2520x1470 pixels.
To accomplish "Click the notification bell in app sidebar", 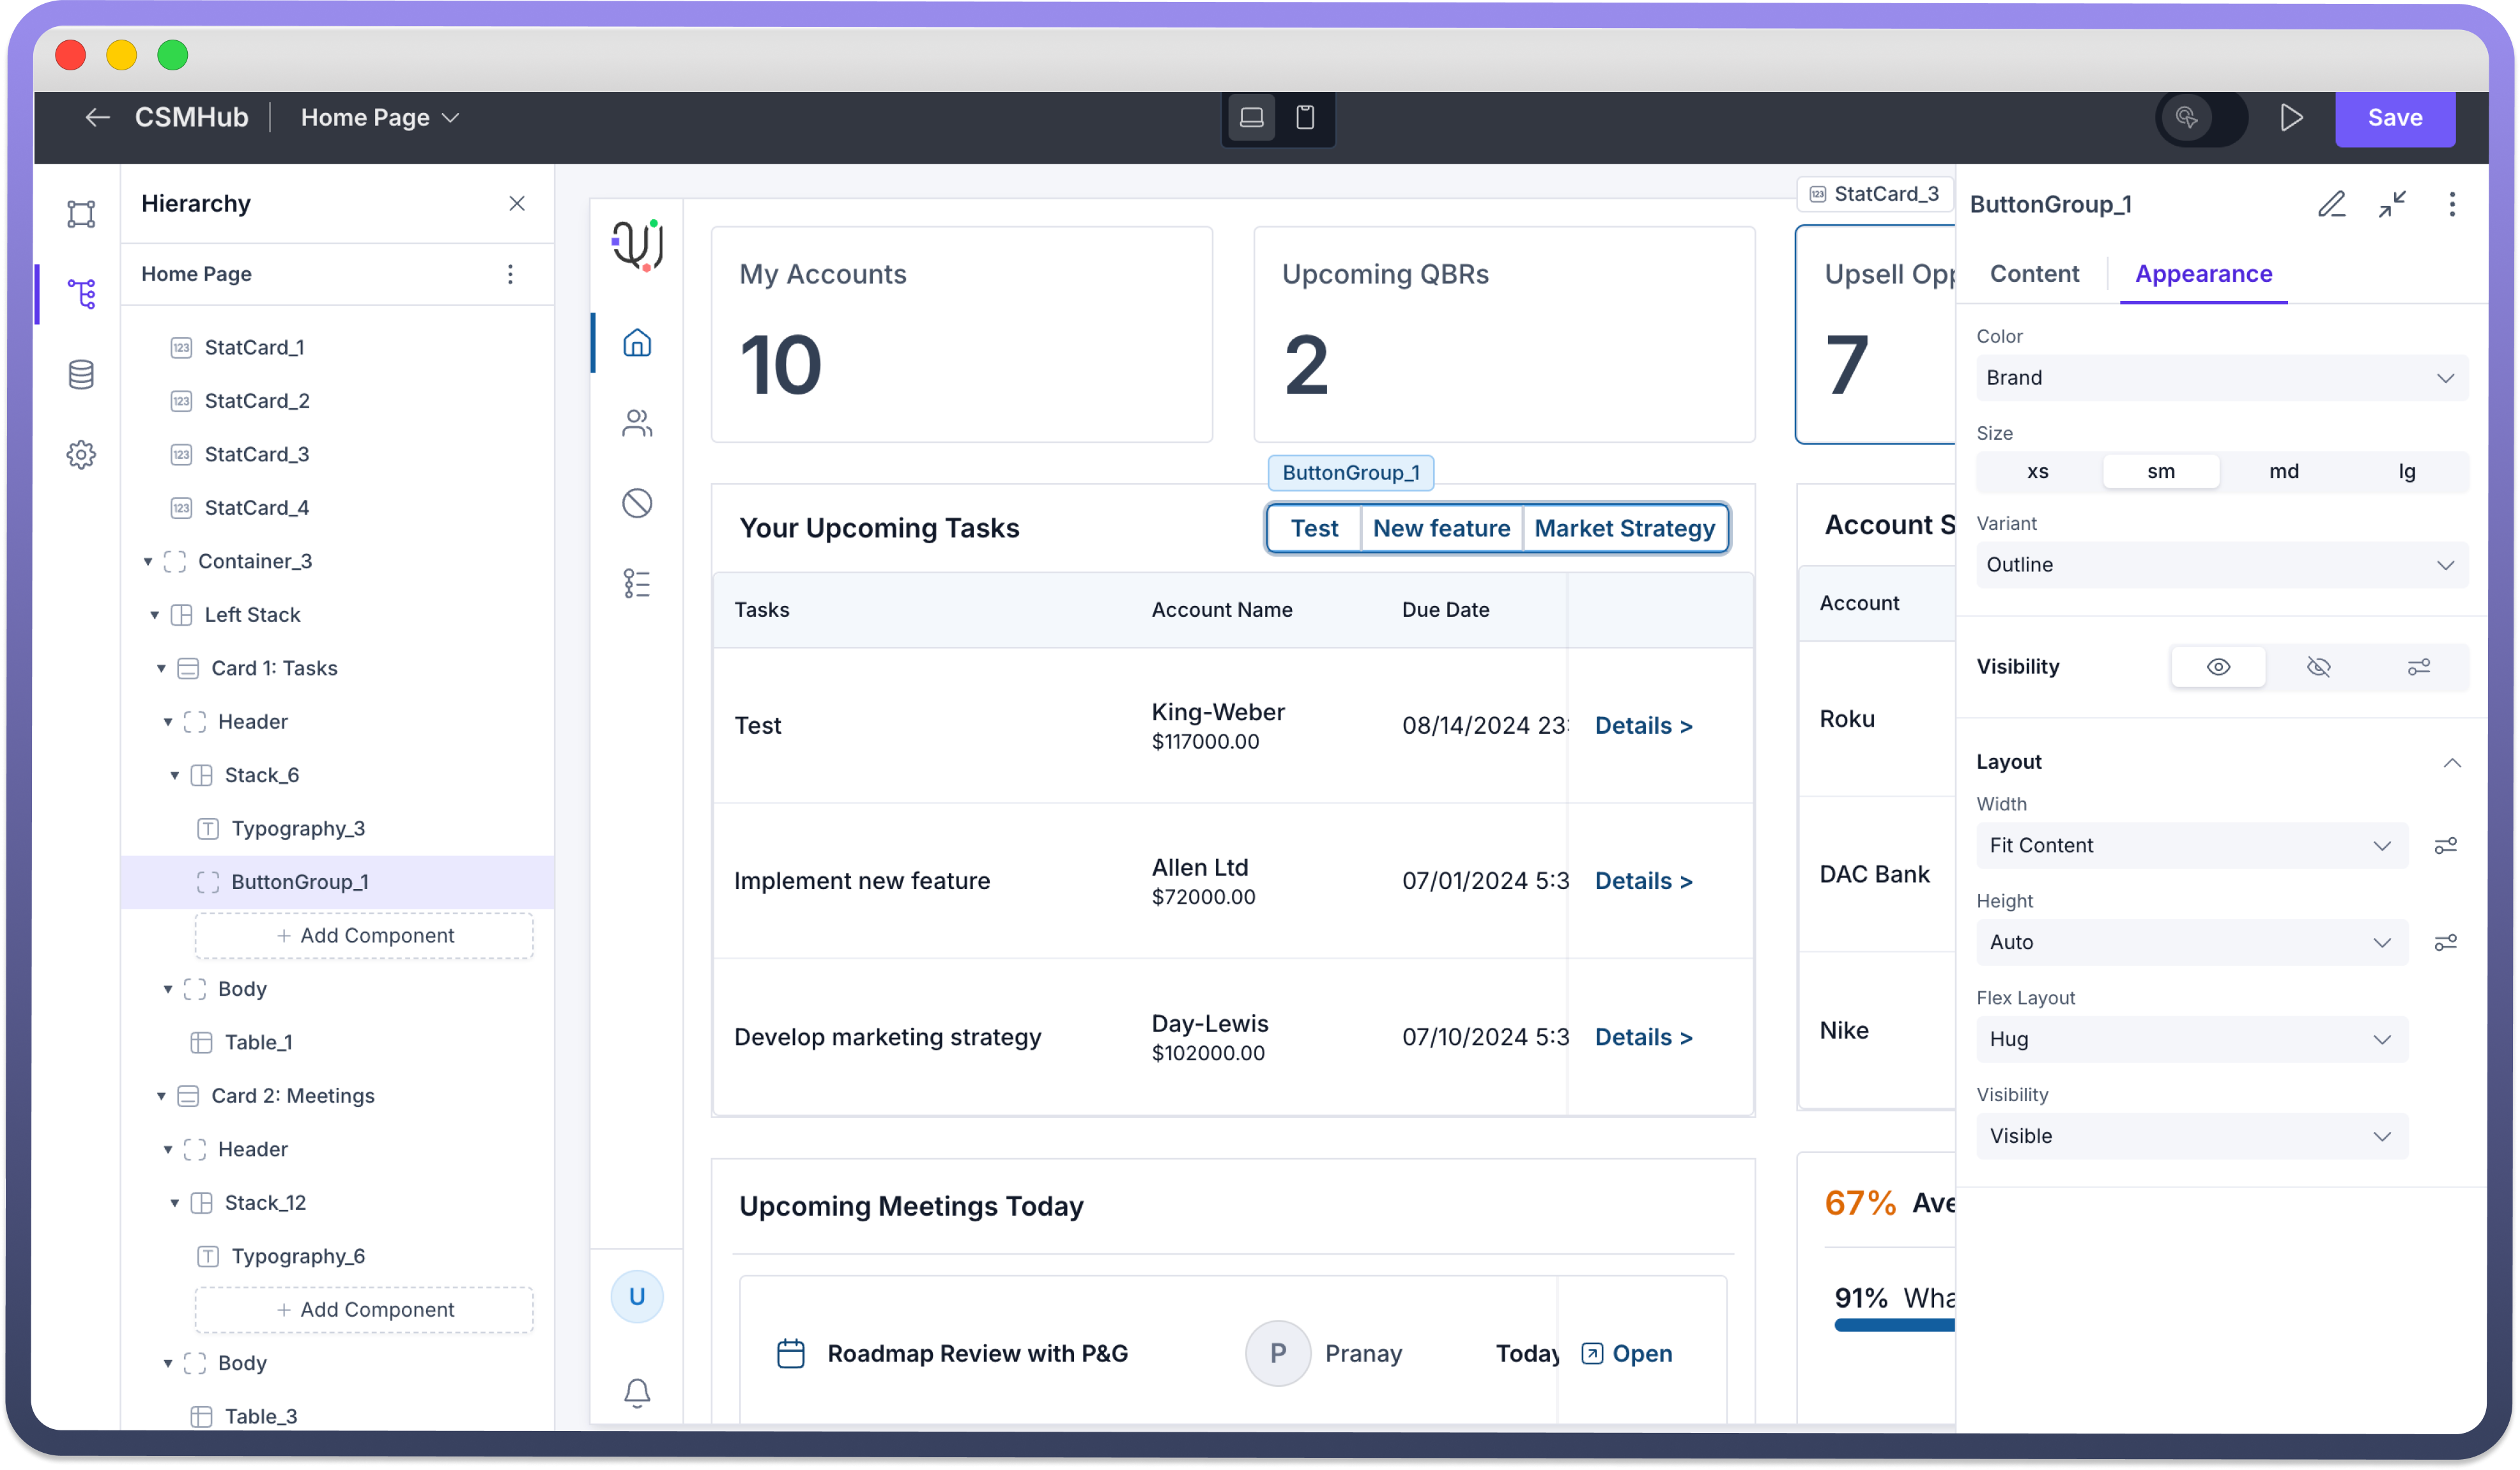I will point(637,1391).
